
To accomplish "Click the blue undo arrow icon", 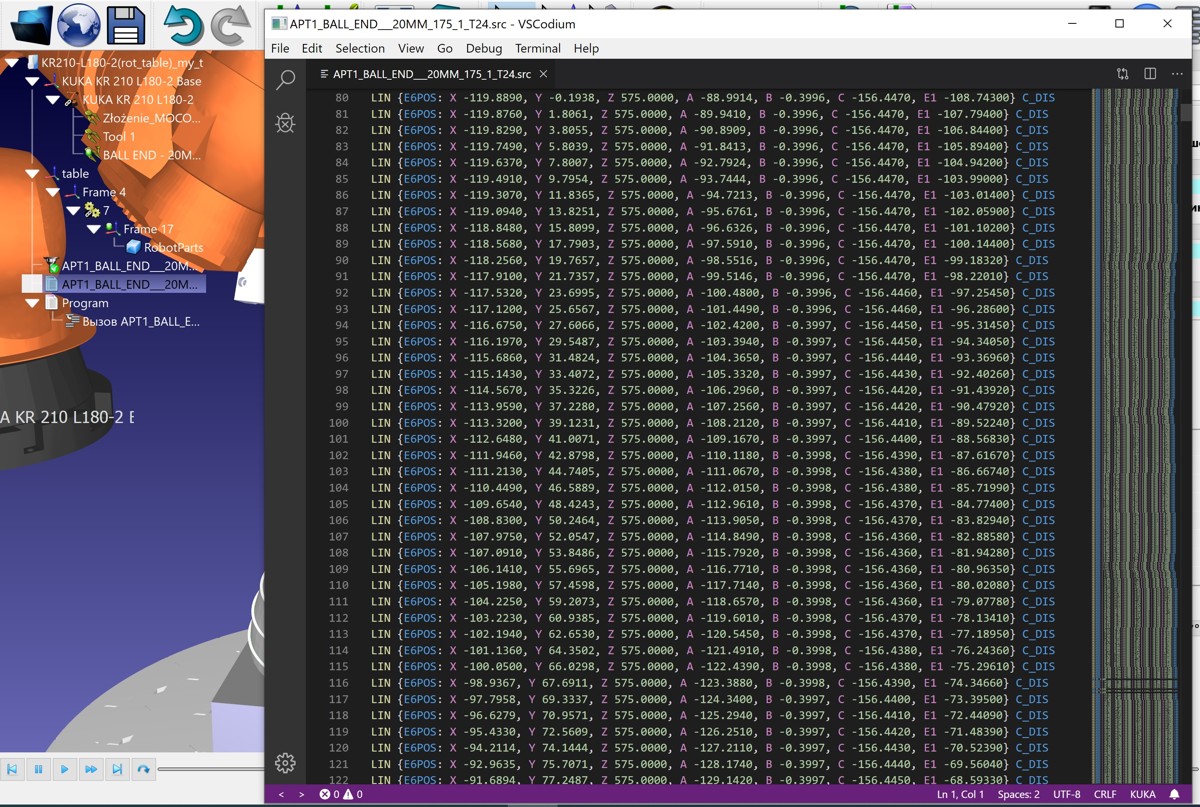I will (182, 25).
